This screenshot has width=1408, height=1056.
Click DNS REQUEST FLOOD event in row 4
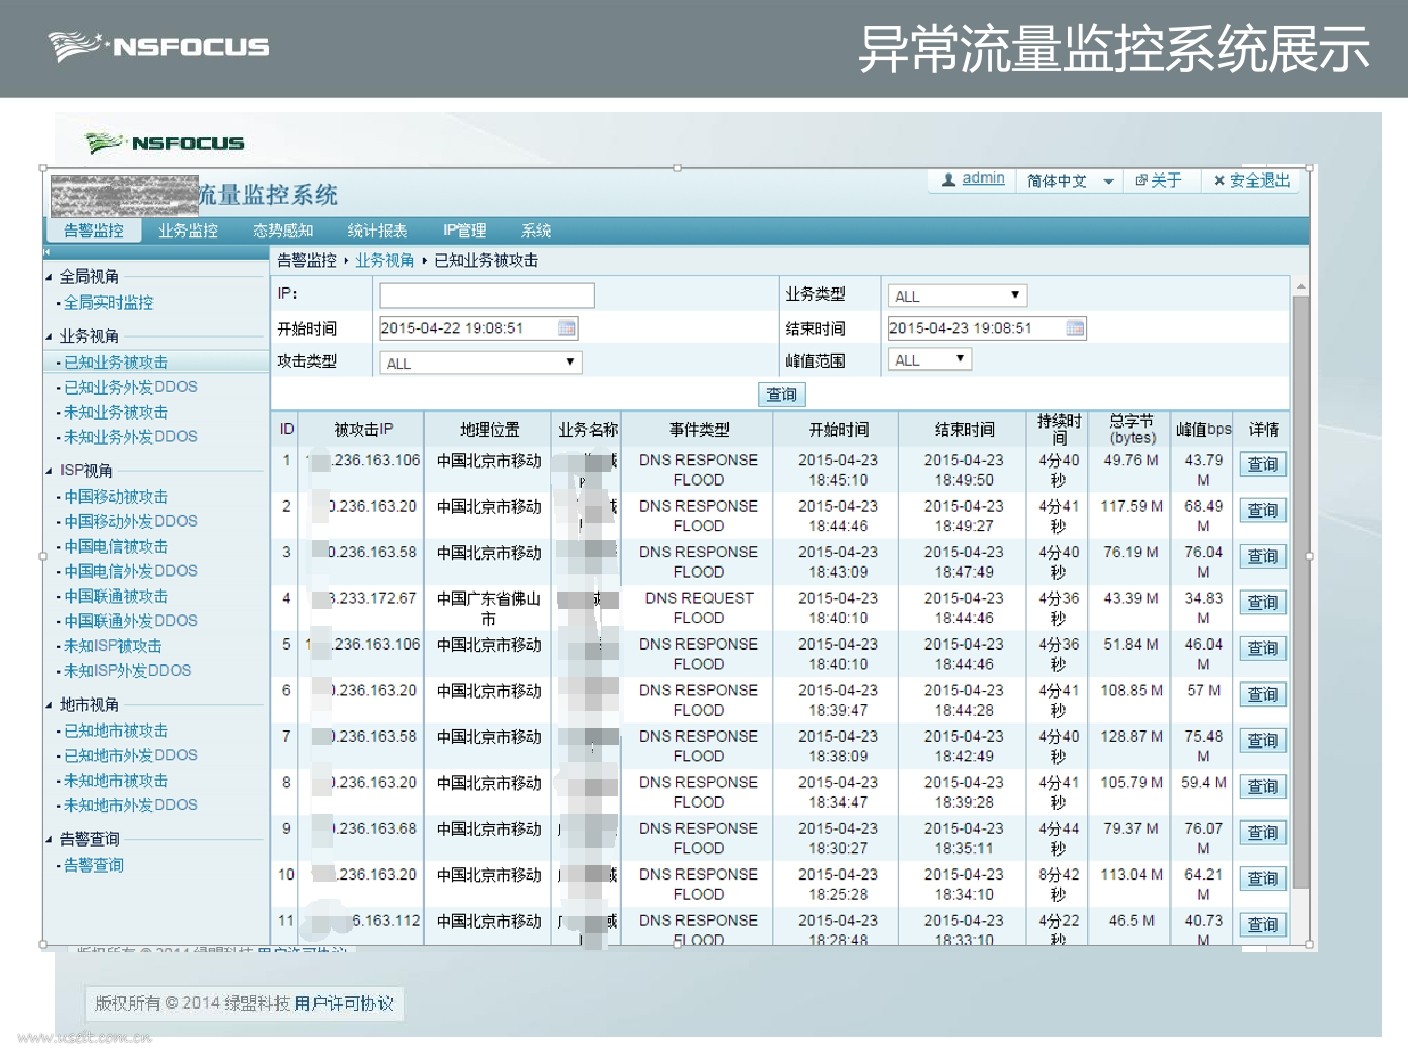click(699, 608)
